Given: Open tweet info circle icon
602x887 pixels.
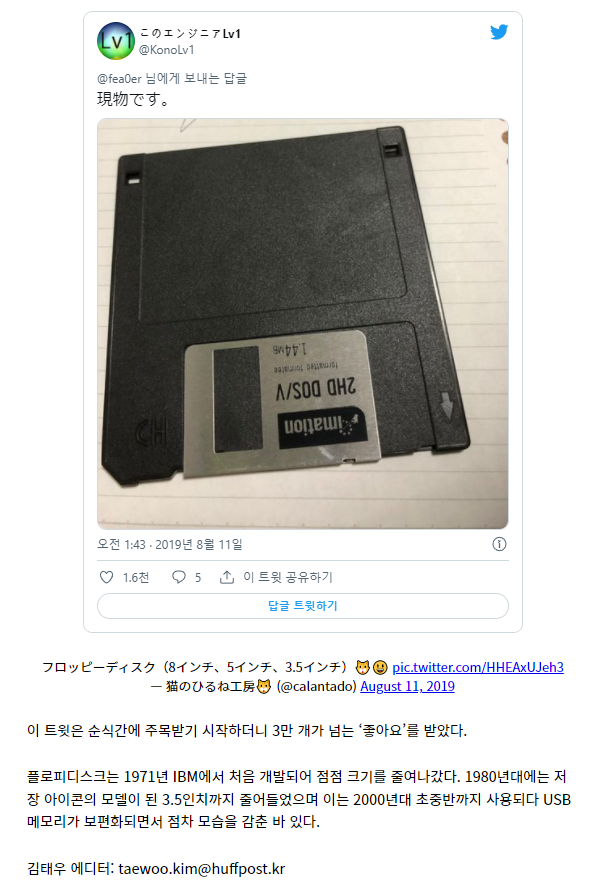Looking at the screenshot, I should click(x=499, y=544).
